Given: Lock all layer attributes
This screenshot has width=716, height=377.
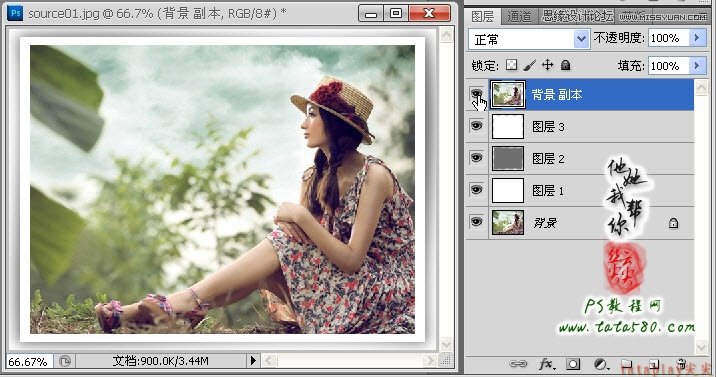Looking at the screenshot, I should point(565,65).
